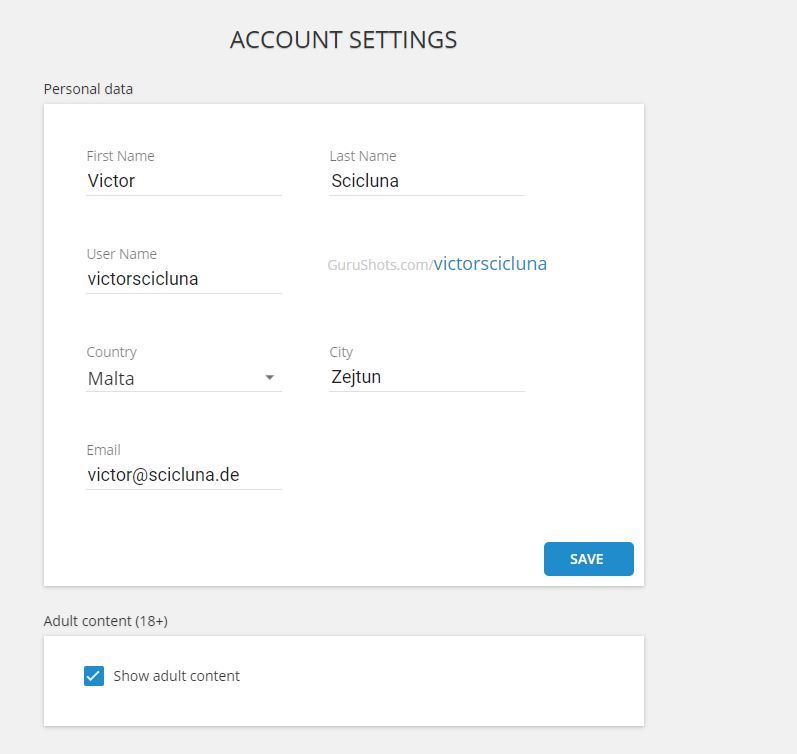Edit the City field showing Zejtun
797x754 pixels.
[x=427, y=377]
